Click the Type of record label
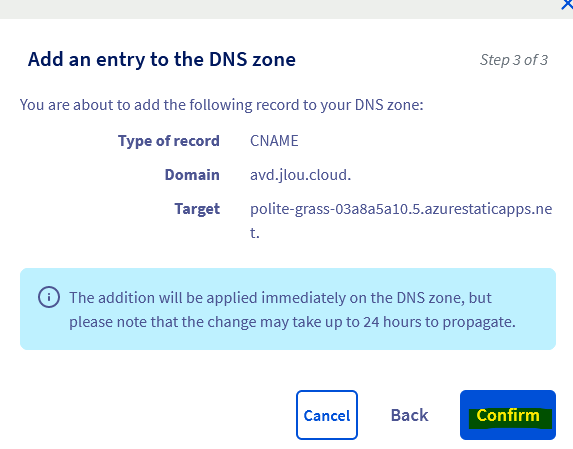 click(x=168, y=141)
